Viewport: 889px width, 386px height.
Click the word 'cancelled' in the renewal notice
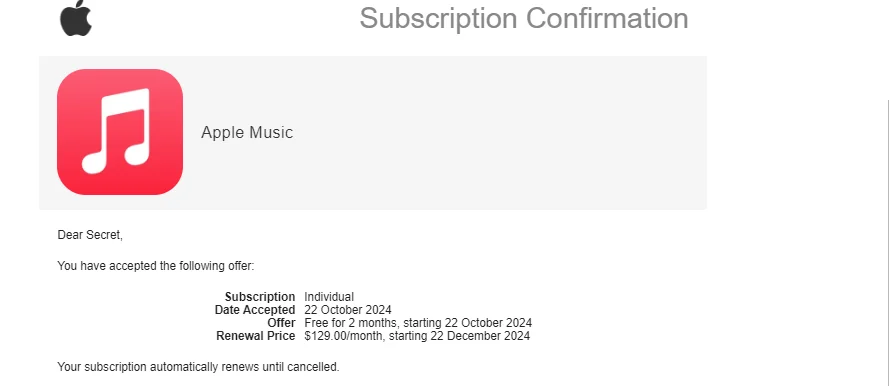coord(313,367)
